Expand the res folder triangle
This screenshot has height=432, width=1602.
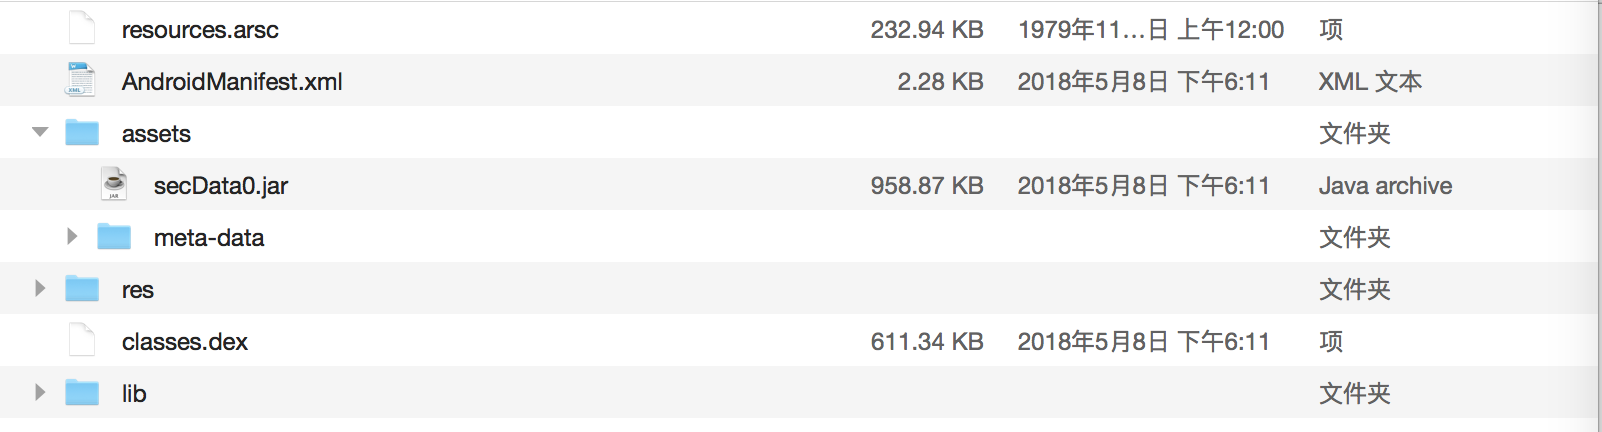[x=40, y=289]
